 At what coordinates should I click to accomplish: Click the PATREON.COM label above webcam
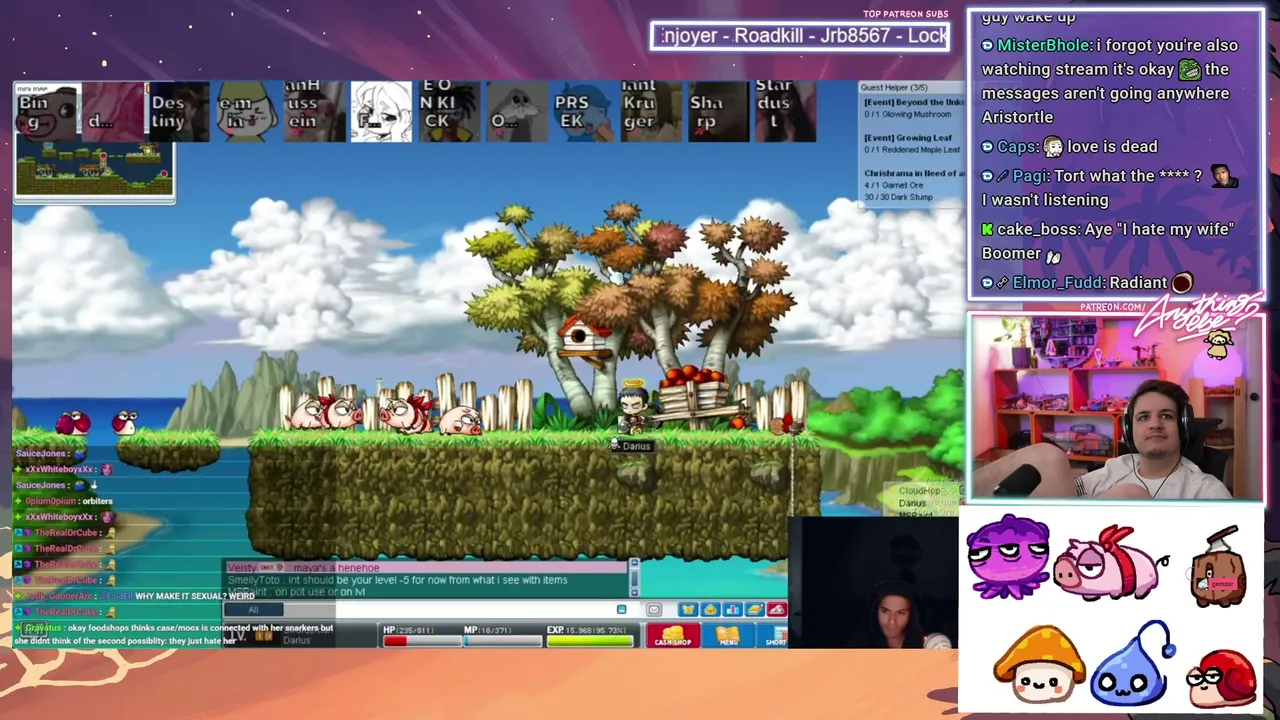tap(1113, 307)
